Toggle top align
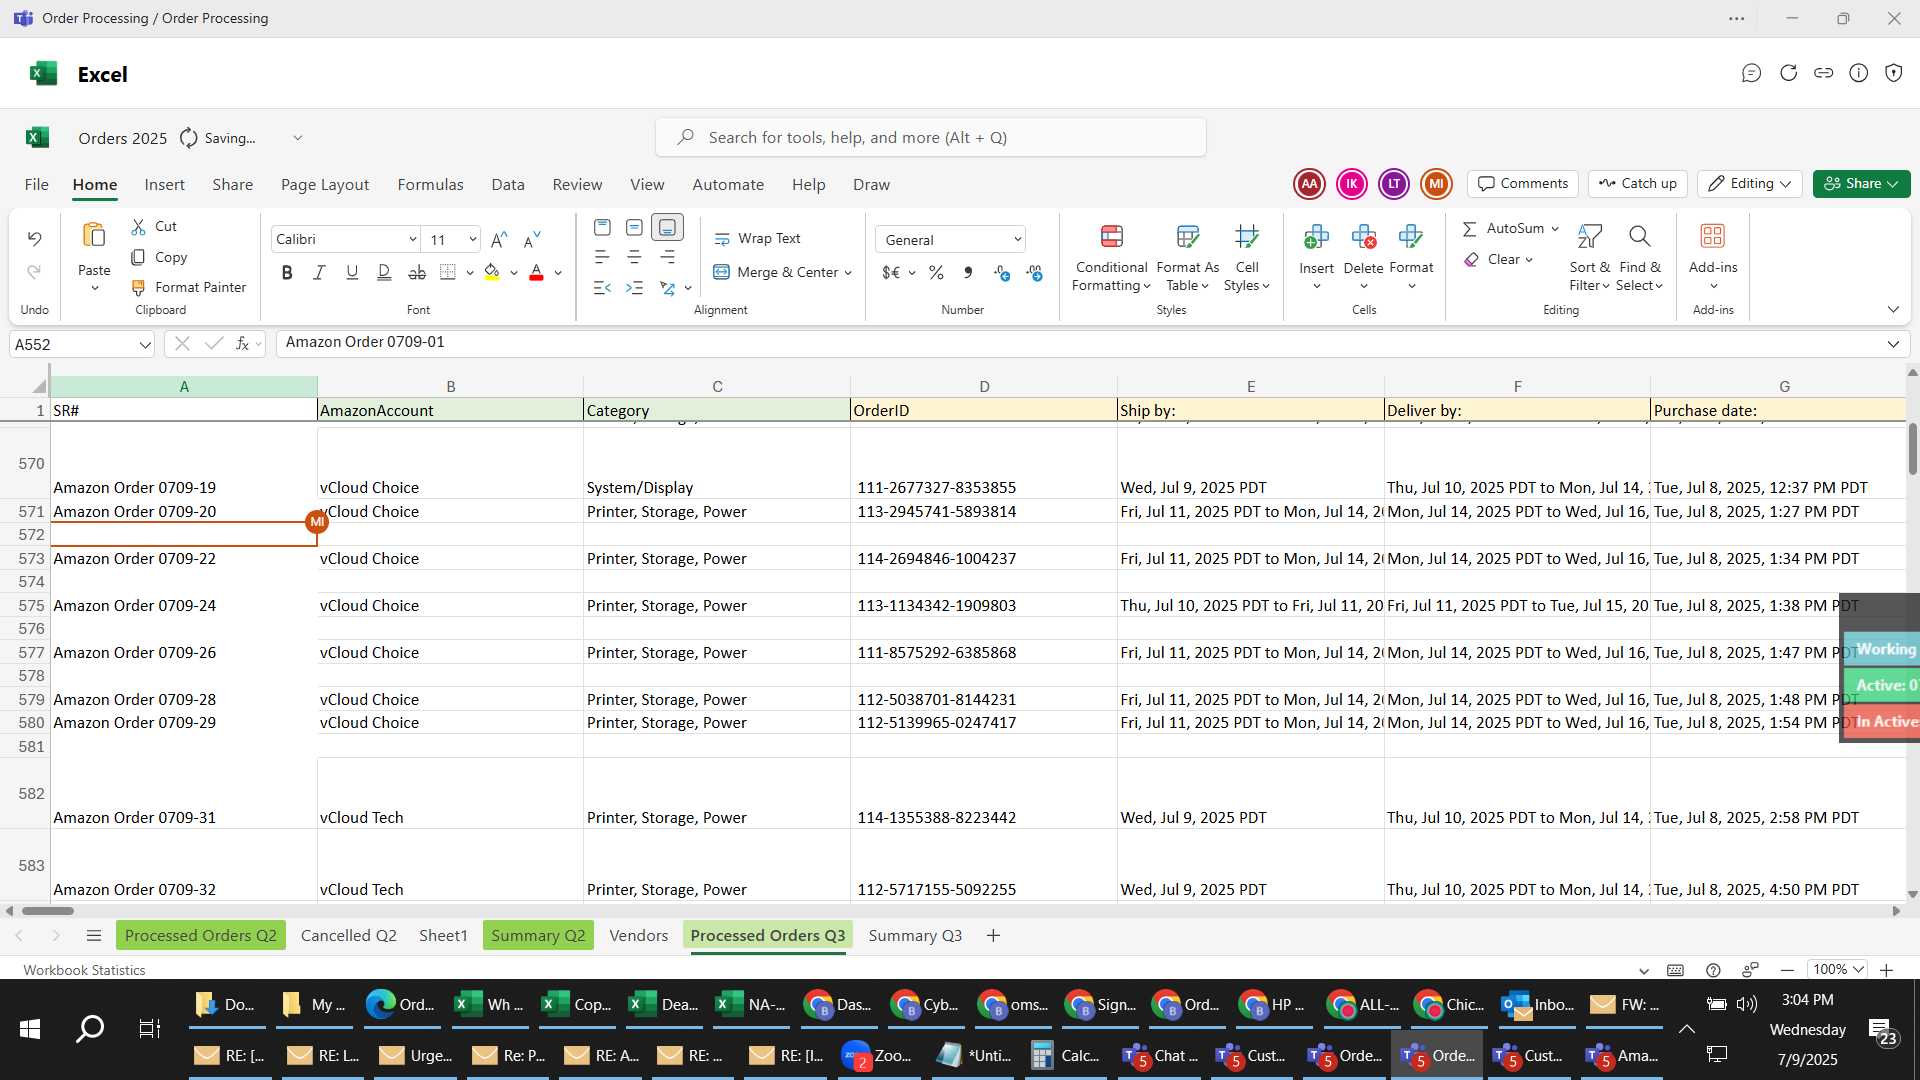 point(602,227)
